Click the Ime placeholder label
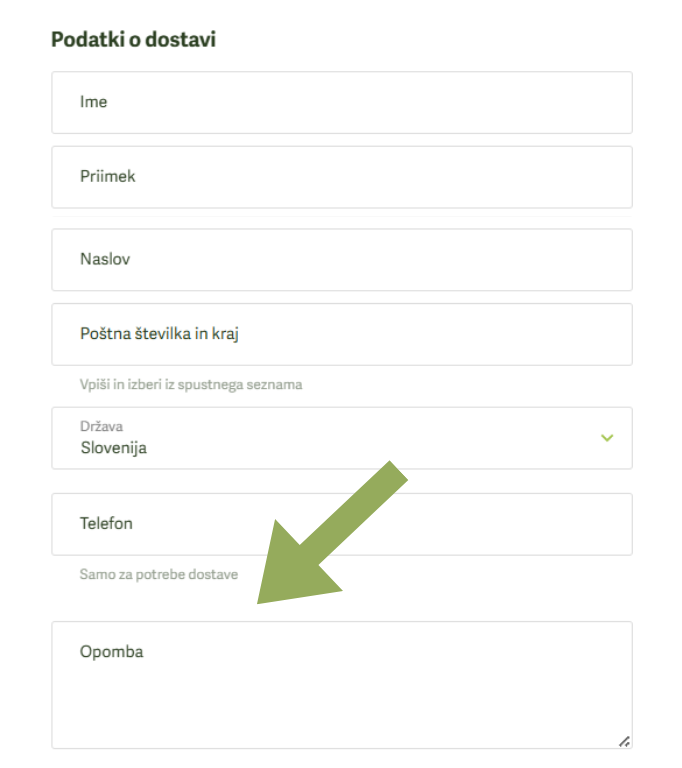The image size is (682, 768). pos(94,102)
